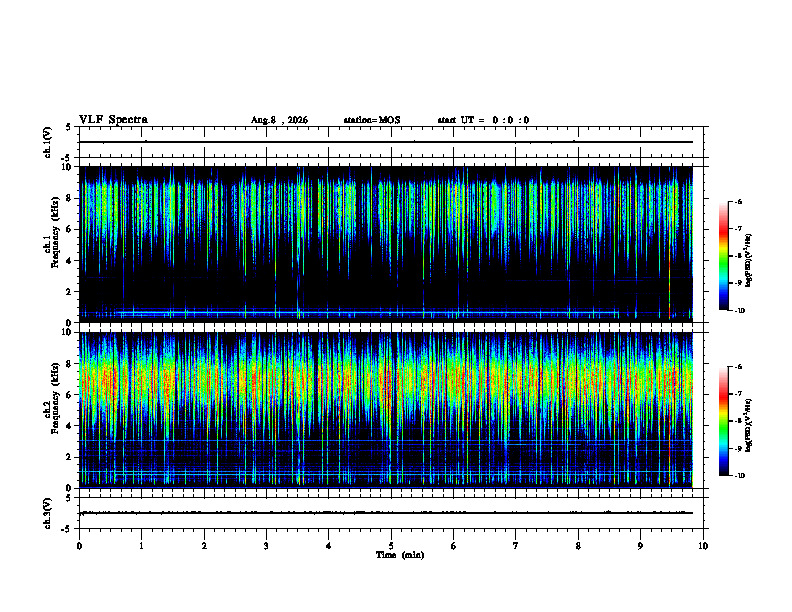Image resolution: width=792 pixels, height=612 pixels.
Task: Click the "2" kHz tick on ch.2 frequency axis
Action: (x=70, y=457)
